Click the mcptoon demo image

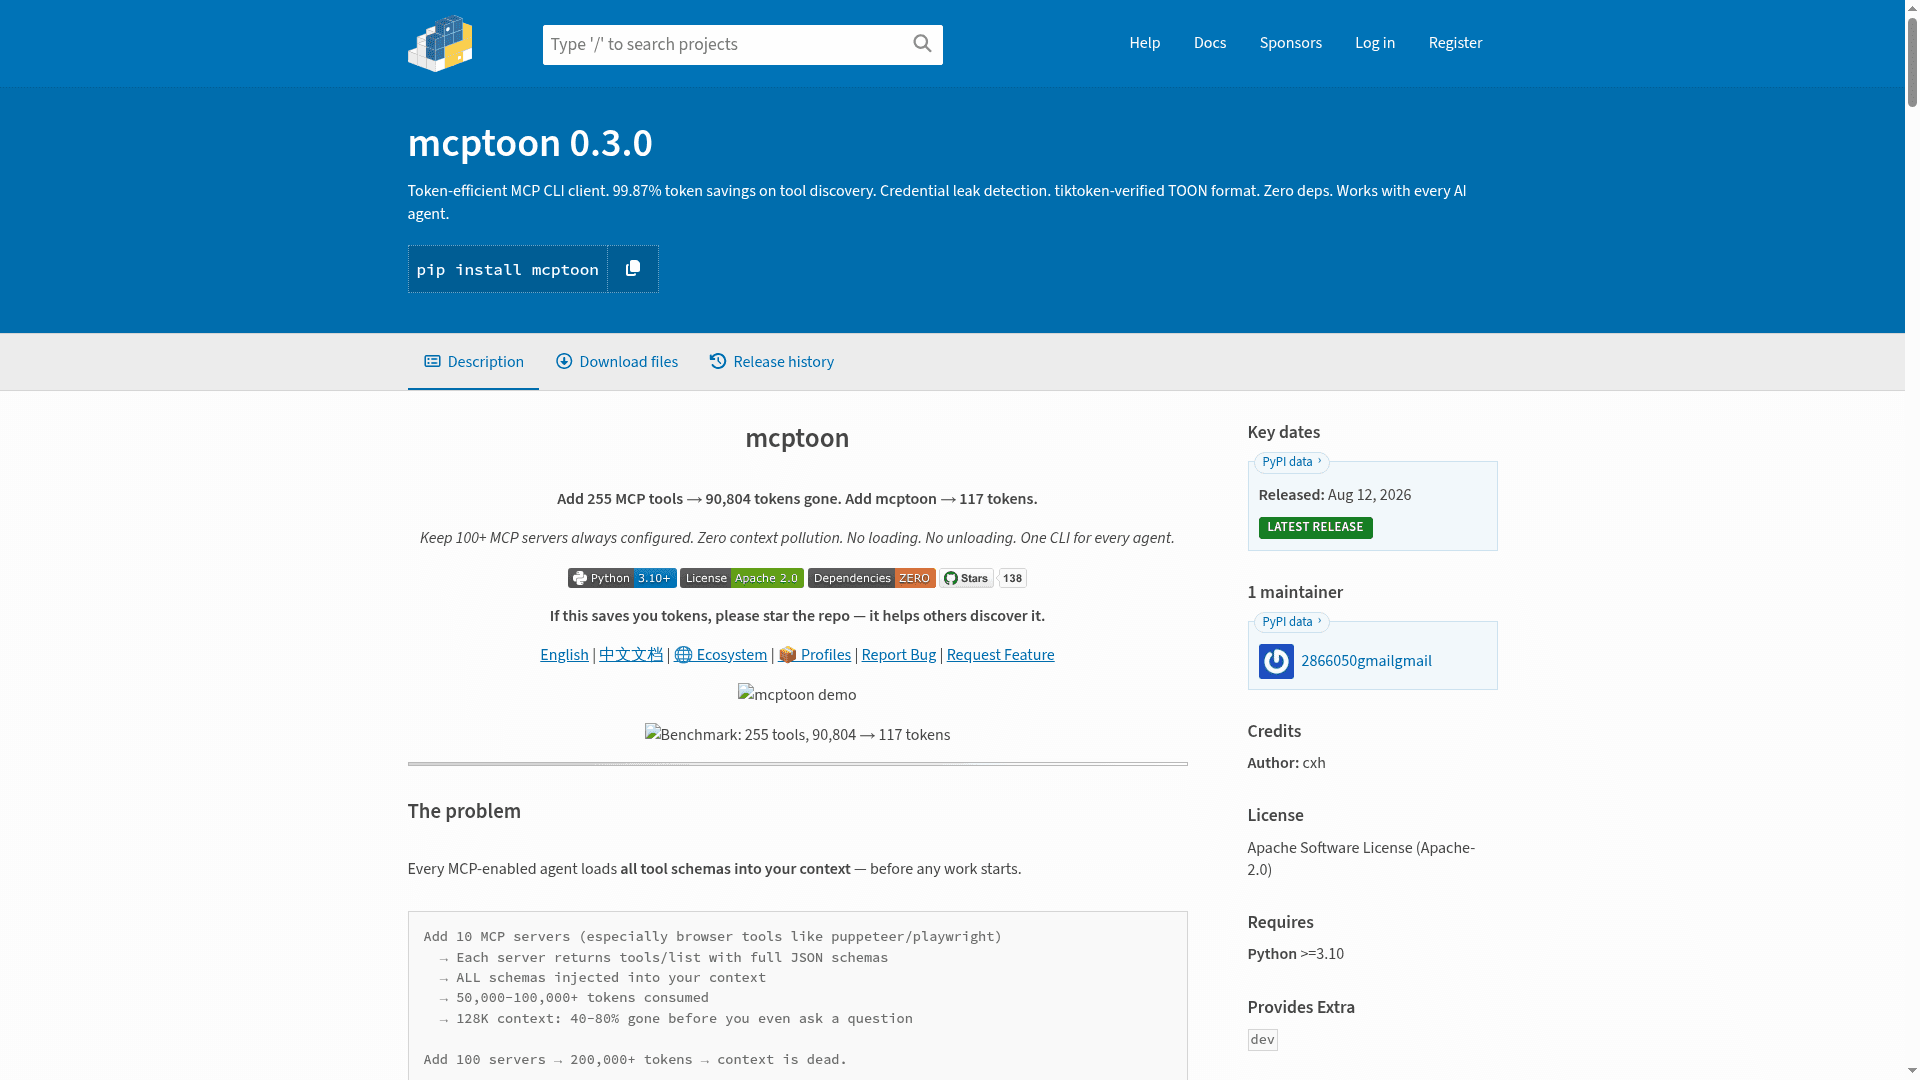click(x=797, y=694)
